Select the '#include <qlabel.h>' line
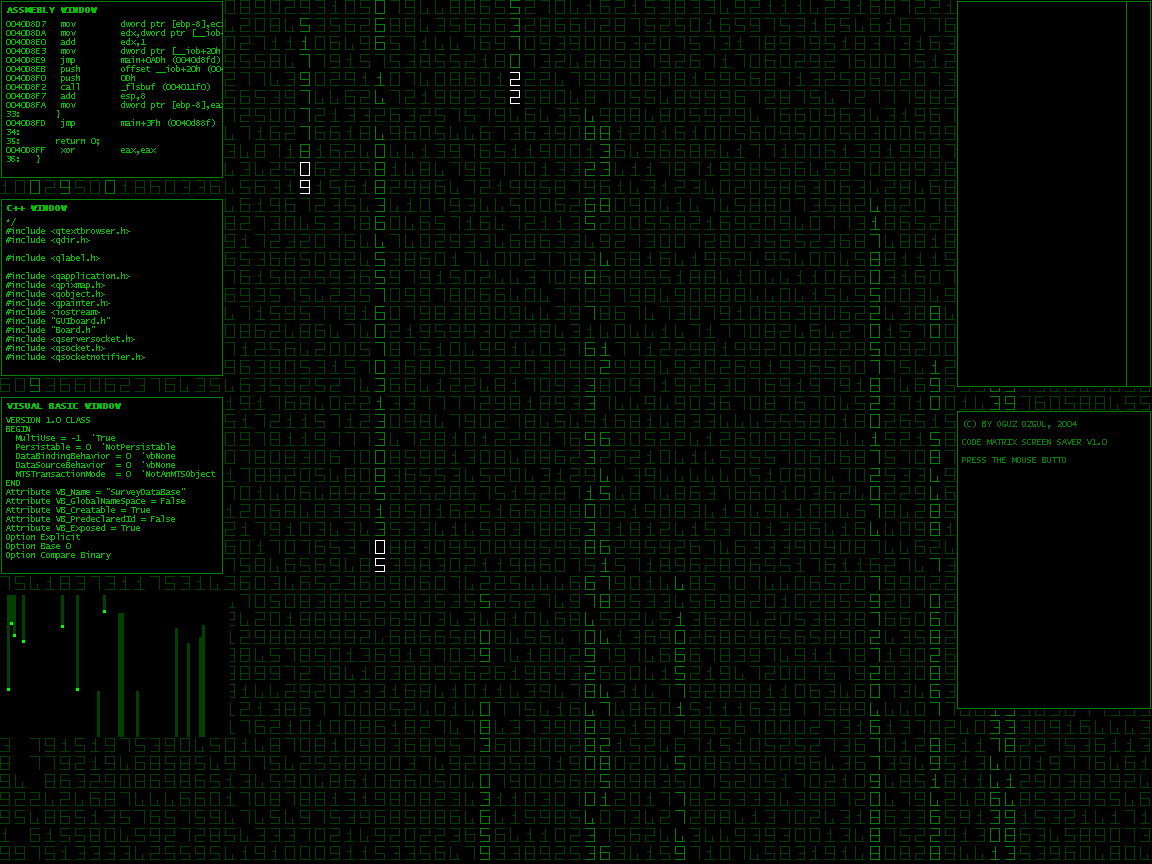This screenshot has height=864, width=1152. [x=52, y=258]
